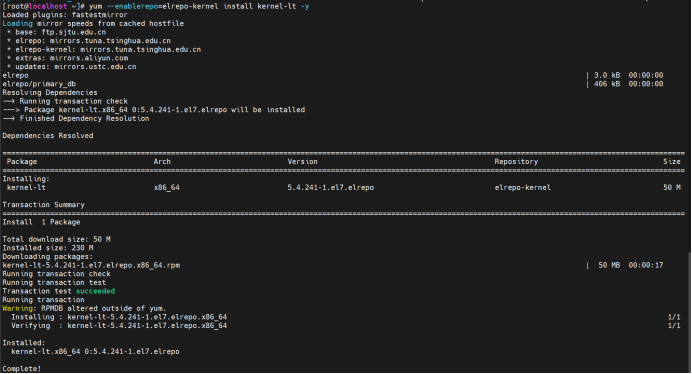
Task: Click the yellow 'Warning:' label
Action: [18, 308]
